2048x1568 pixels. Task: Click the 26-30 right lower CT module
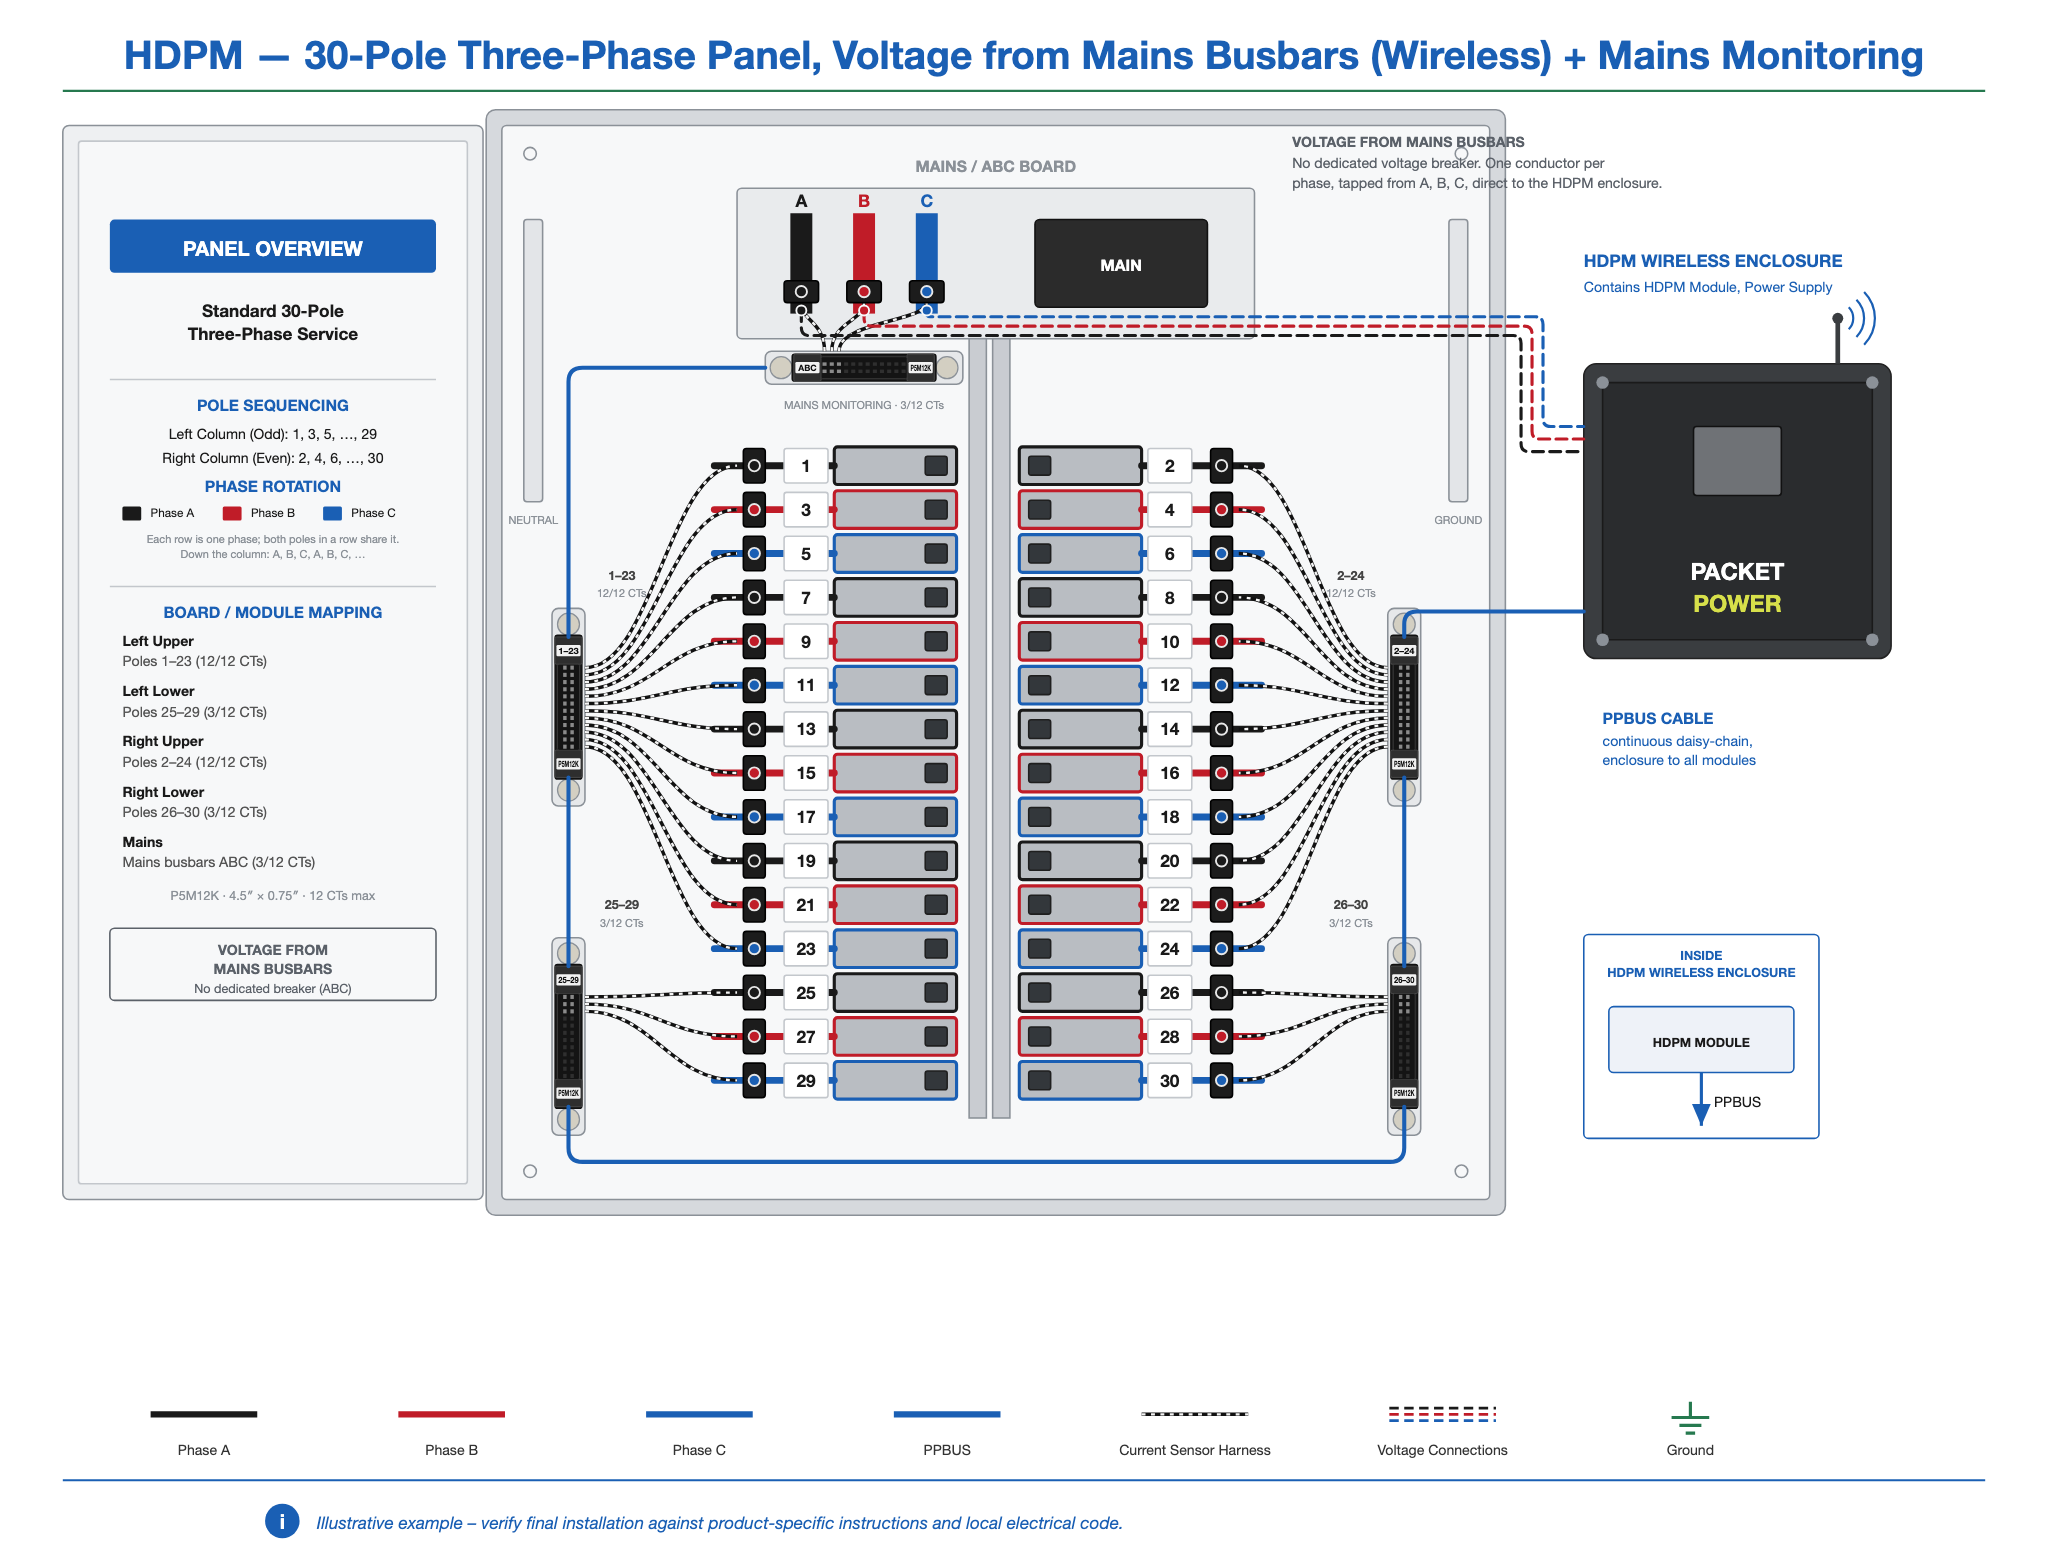click(1404, 1036)
